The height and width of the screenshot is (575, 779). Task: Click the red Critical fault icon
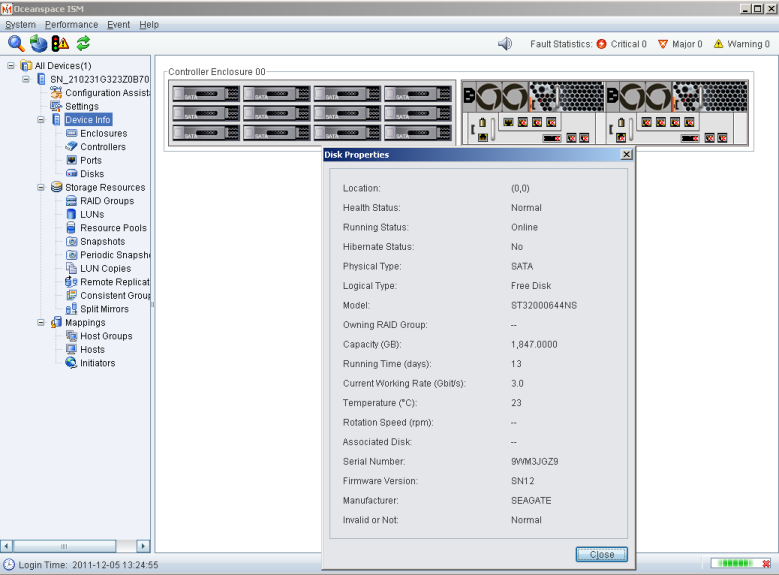601,44
